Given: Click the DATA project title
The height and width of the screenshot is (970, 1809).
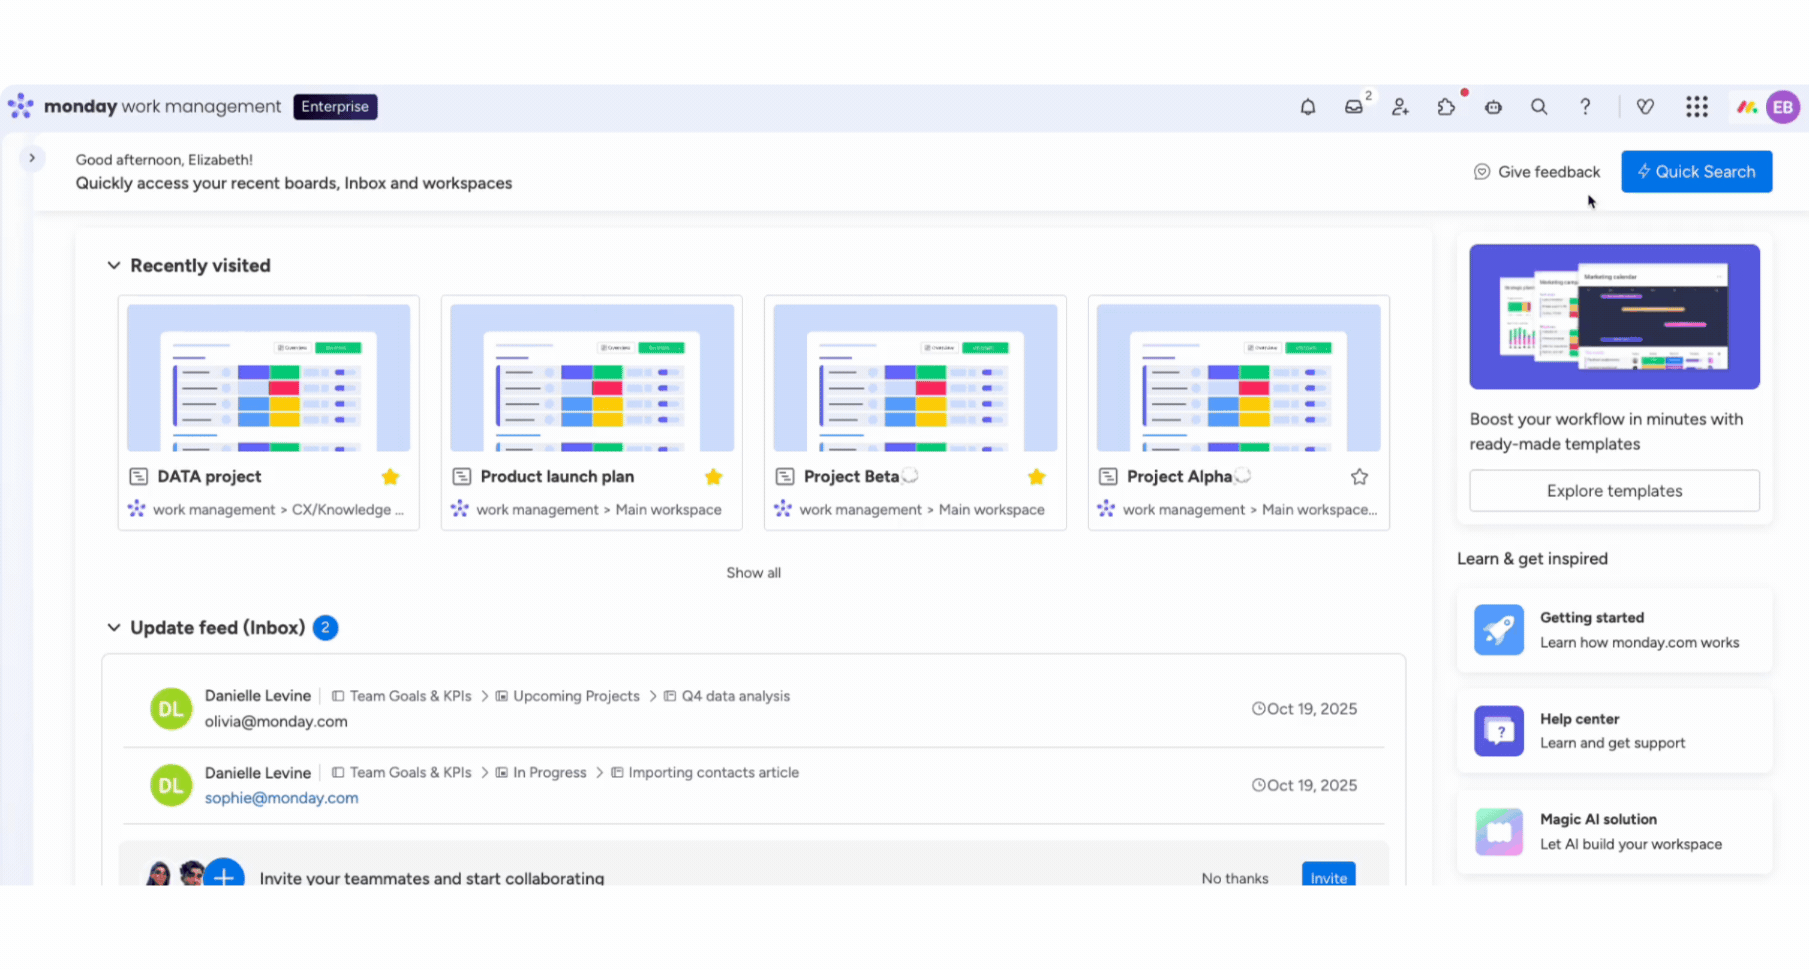Looking at the screenshot, I should [x=209, y=477].
